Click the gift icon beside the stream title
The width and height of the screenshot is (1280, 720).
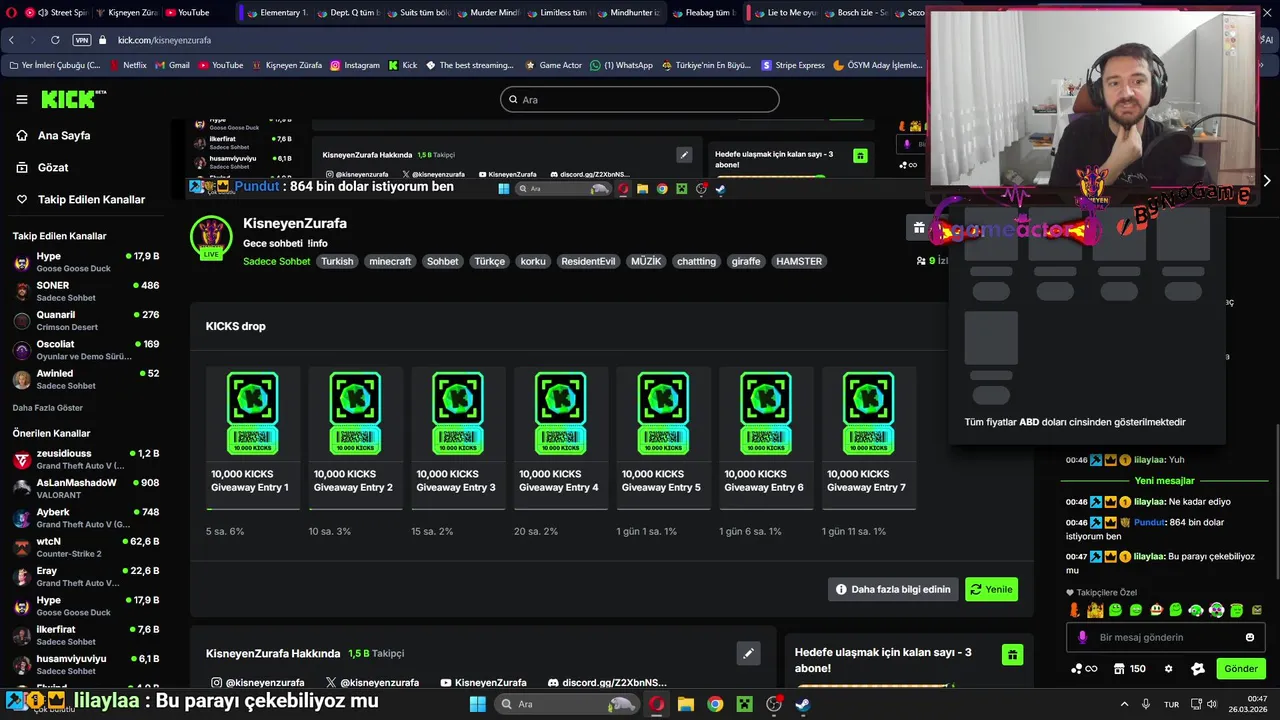[919, 228]
